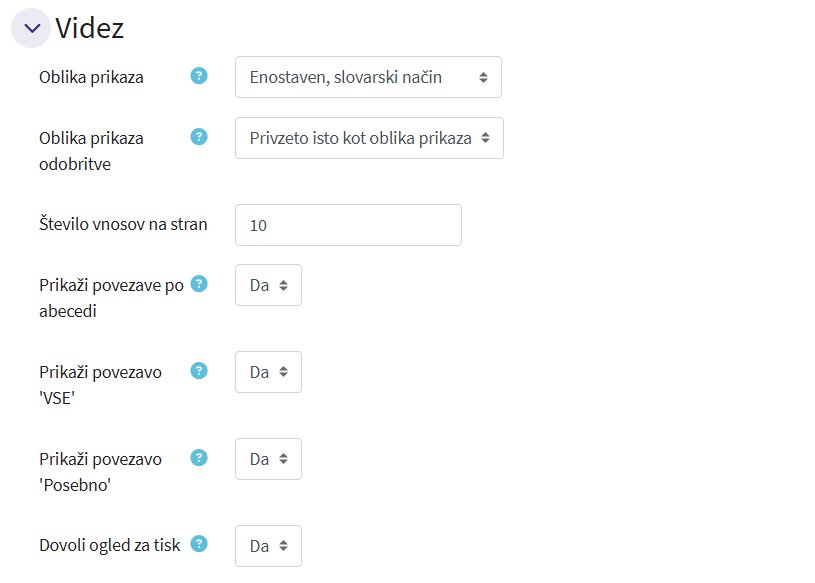This screenshot has height=583, width=815.
Task: Show help for Prikaži povezavo 'VSE'
Action: (199, 371)
